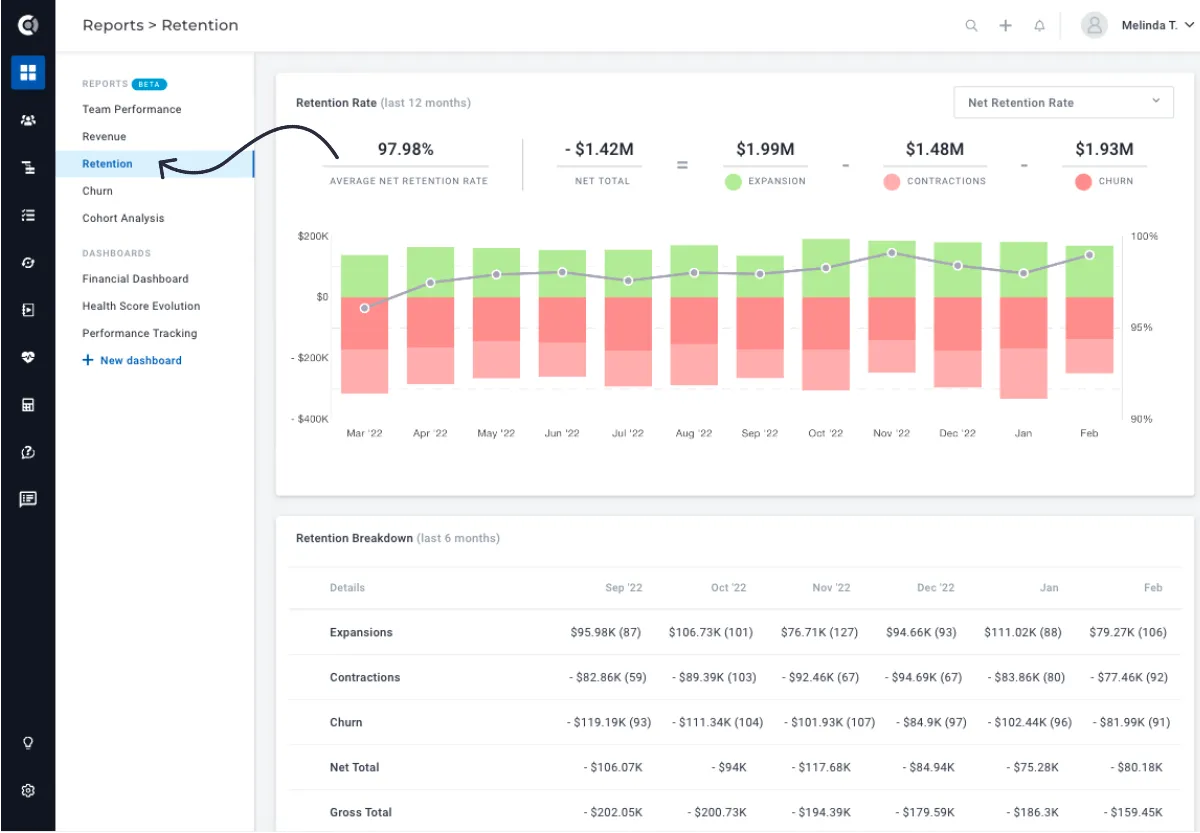Image resolution: width=1200 pixels, height=833 pixels.
Task: Click the Expansions row label
Action: point(361,632)
